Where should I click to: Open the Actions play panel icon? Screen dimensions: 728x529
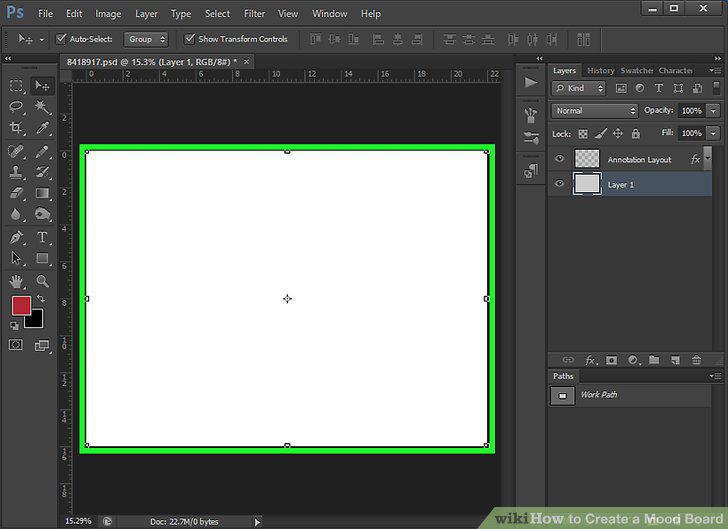tap(531, 83)
